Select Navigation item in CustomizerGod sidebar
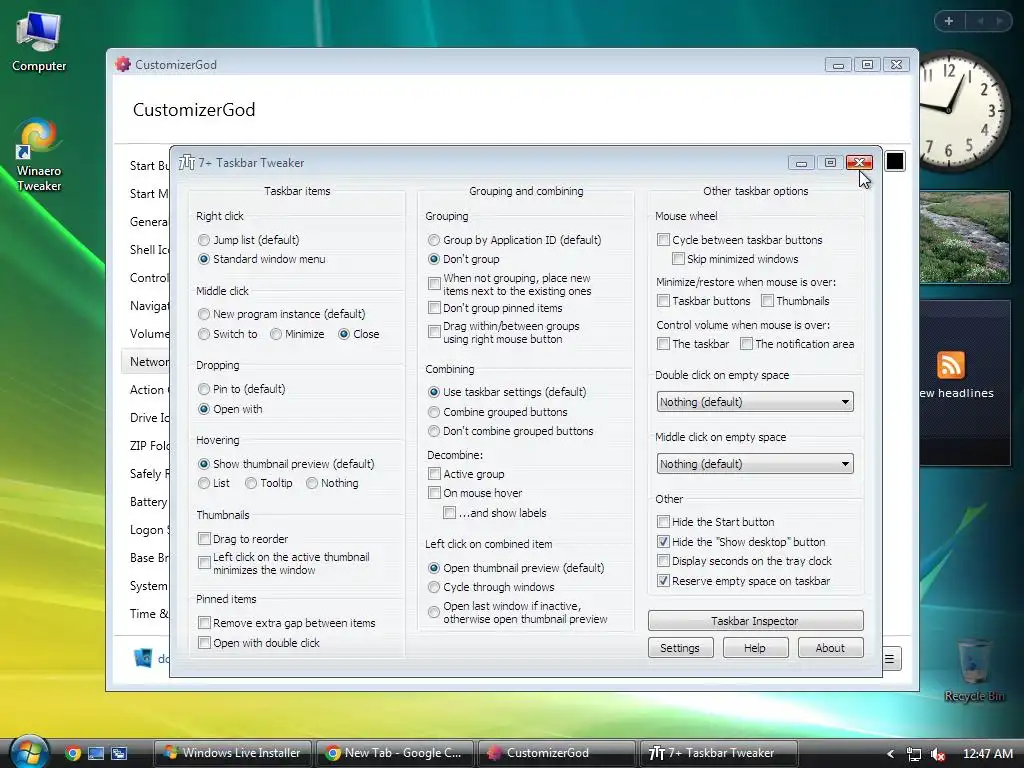The height and width of the screenshot is (768, 1024). pyautogui.click(x=148, y=306)
